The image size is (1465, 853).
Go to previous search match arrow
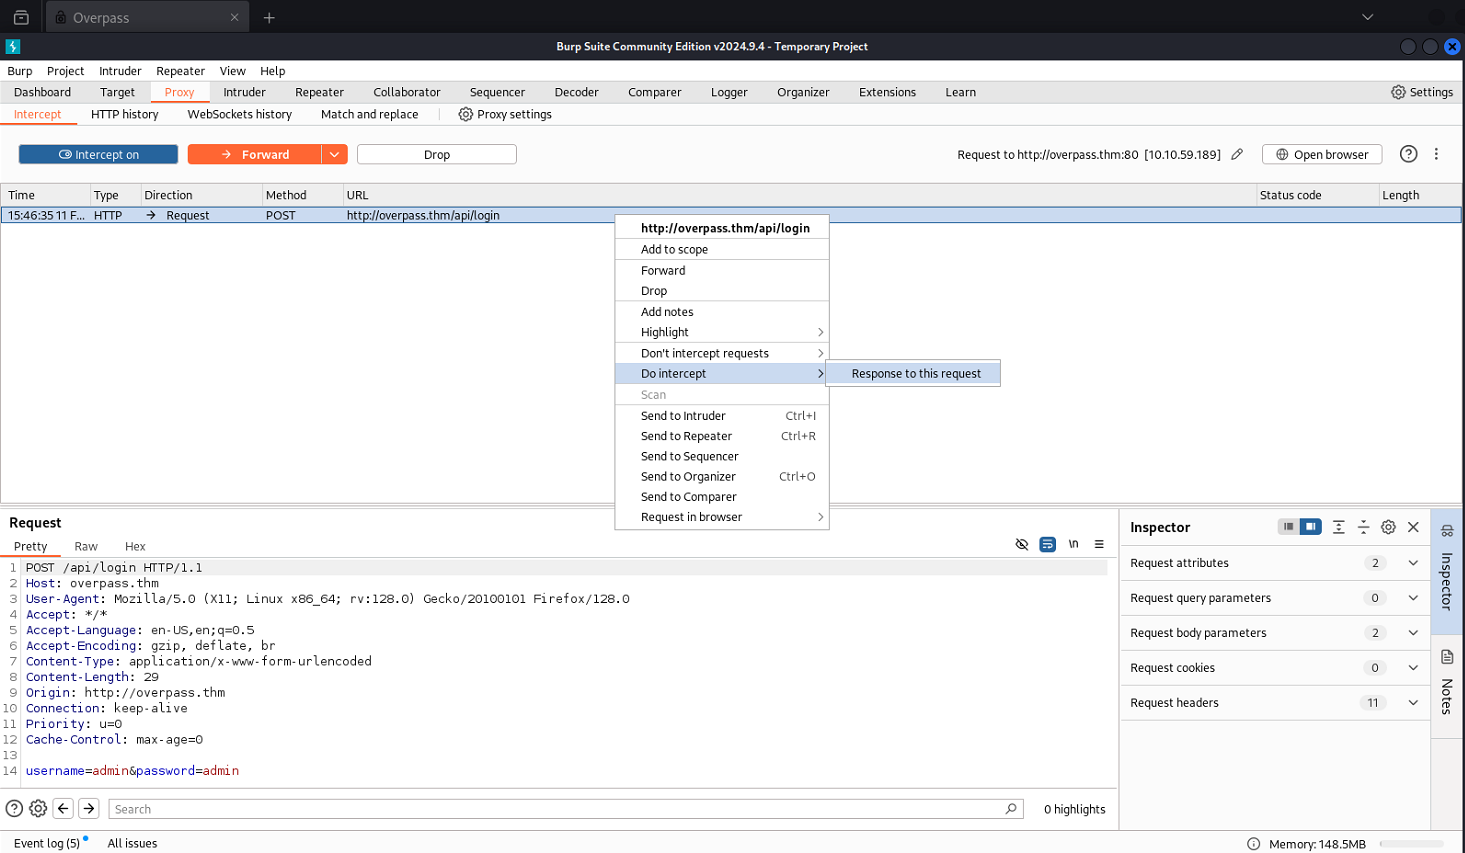(63, 809)
